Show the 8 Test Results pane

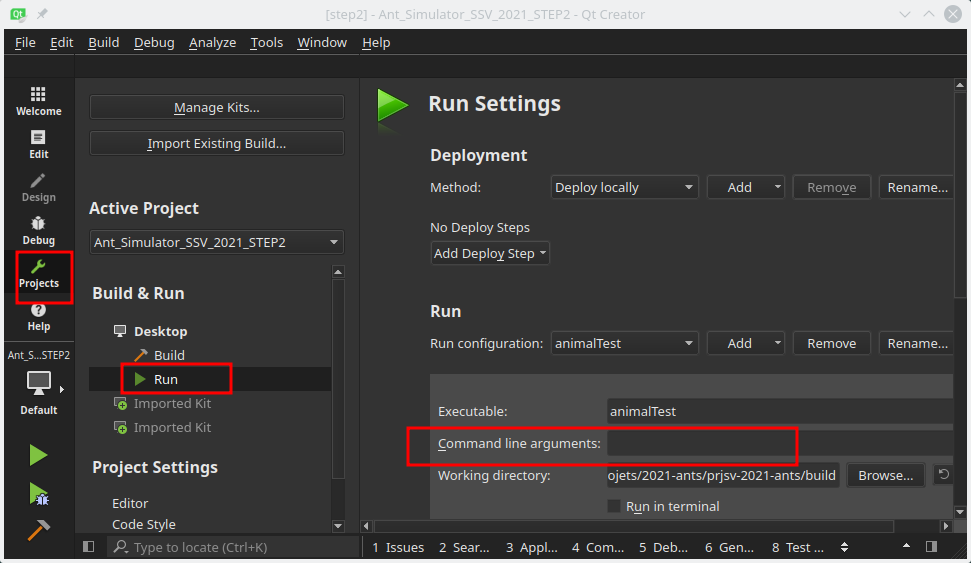tap(798, 547)
